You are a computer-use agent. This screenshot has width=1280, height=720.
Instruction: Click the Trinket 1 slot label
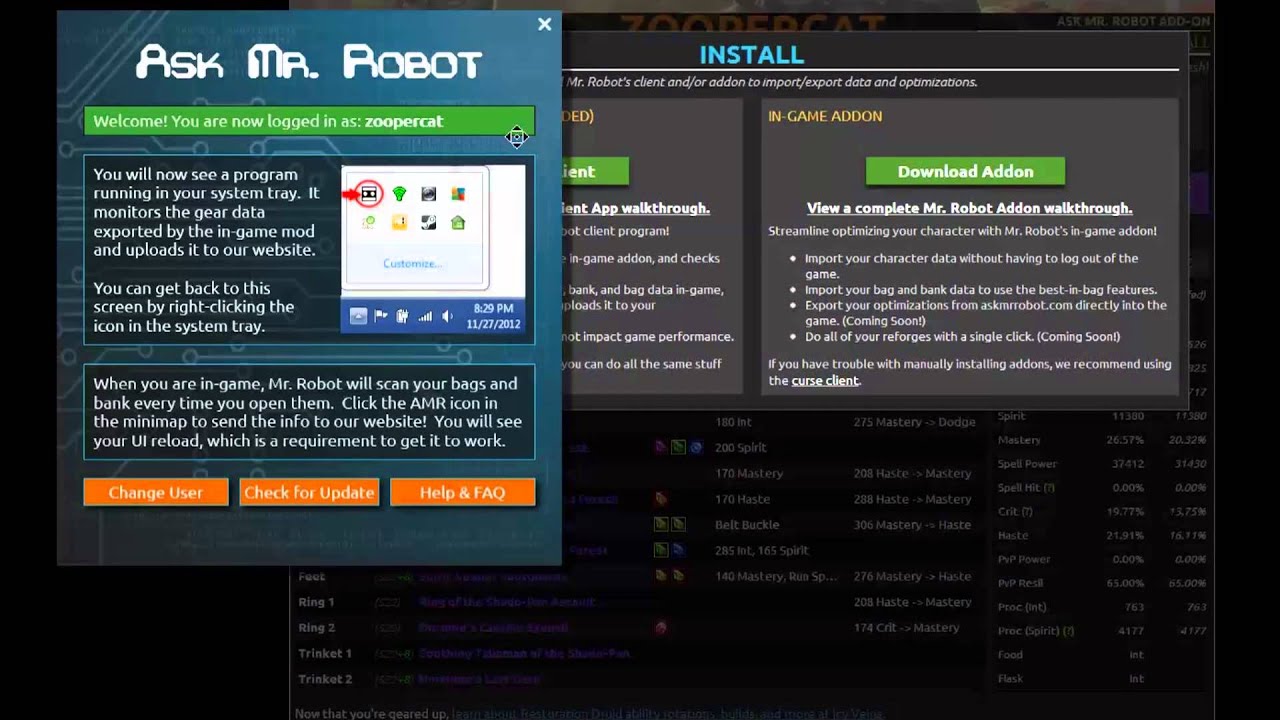(x=325, y=653)
